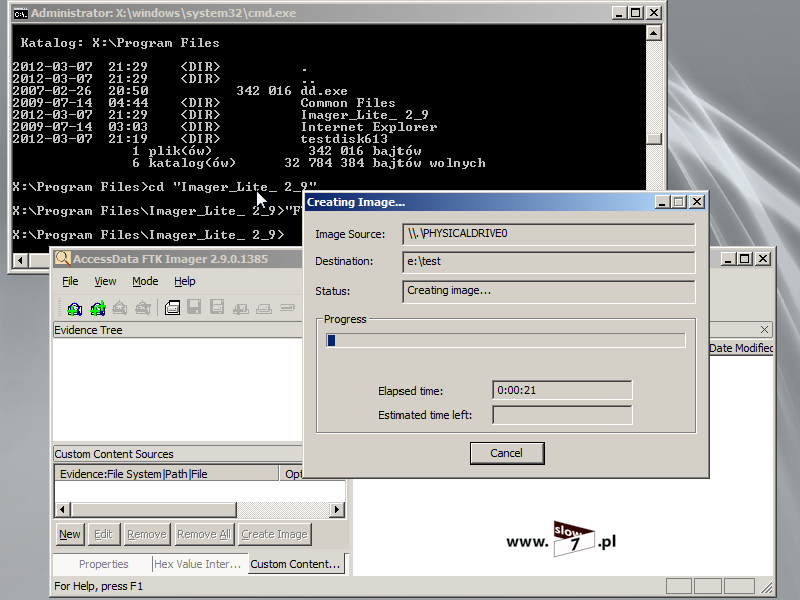Click 'Common Files' in the cmd listing
Screen dimensions: 800x600
348,103
